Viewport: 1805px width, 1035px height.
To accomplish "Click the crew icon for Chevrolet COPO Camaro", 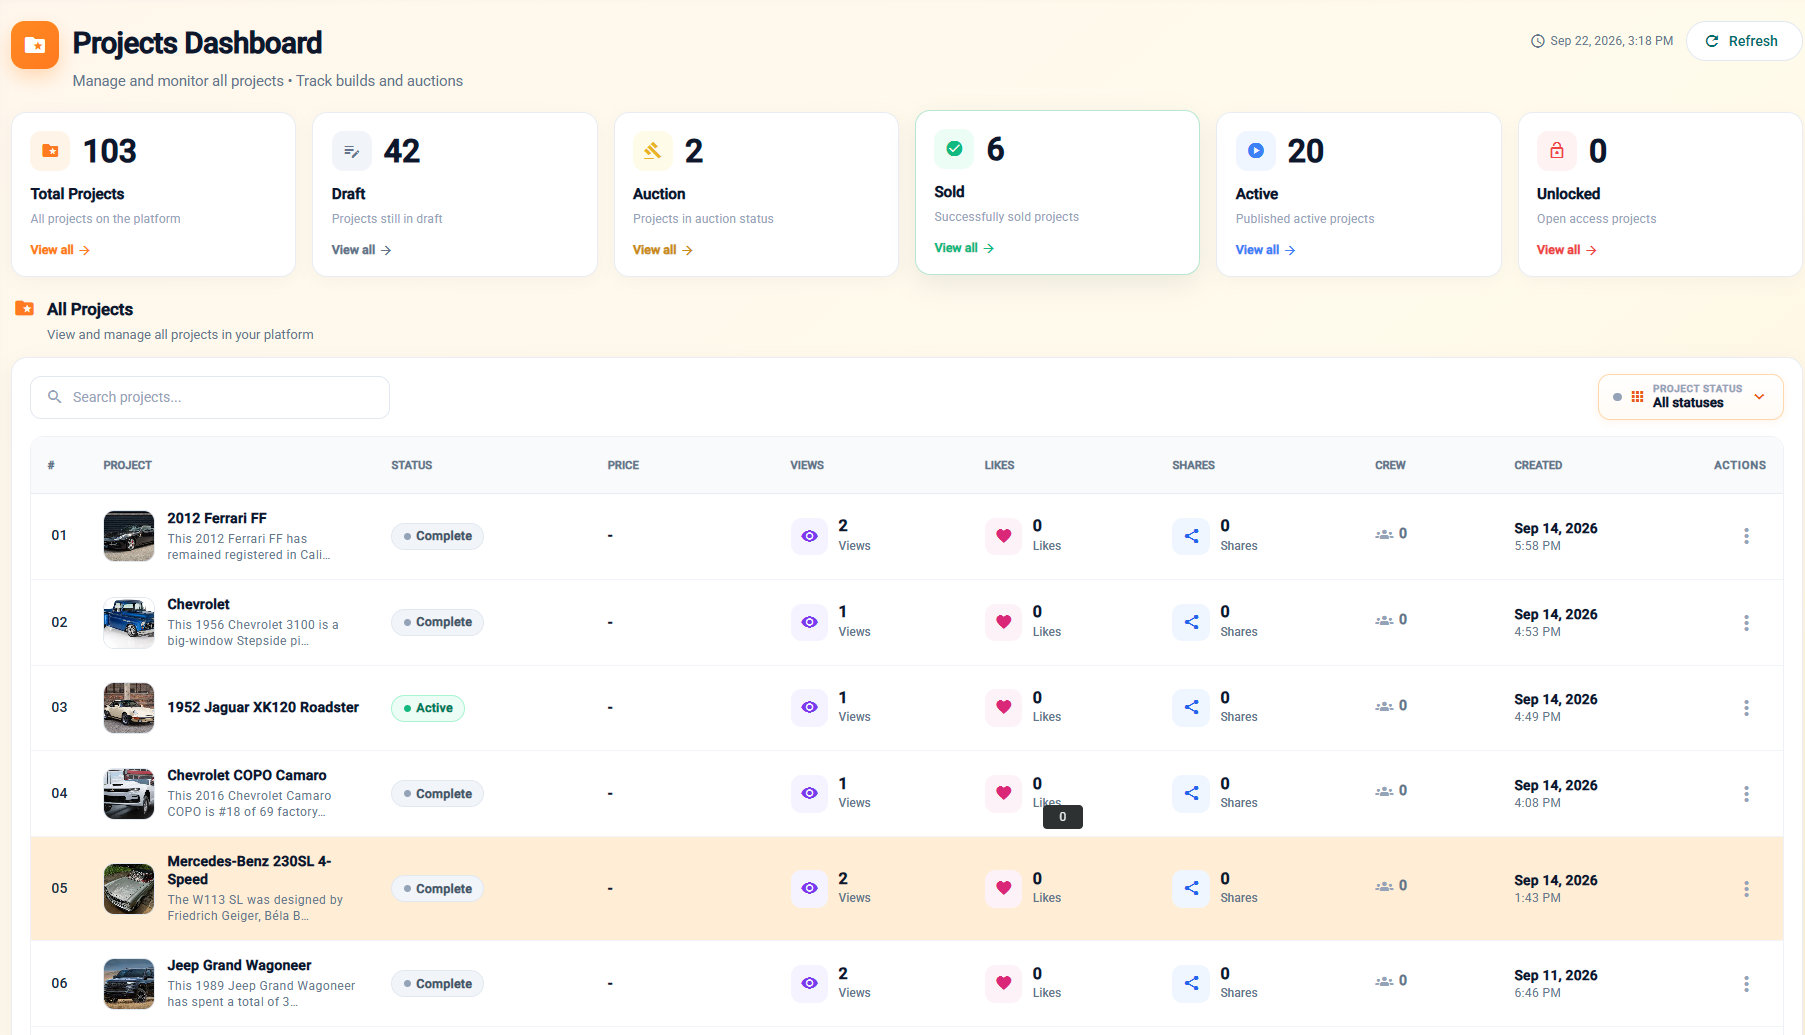I will tap(1384, 791).
